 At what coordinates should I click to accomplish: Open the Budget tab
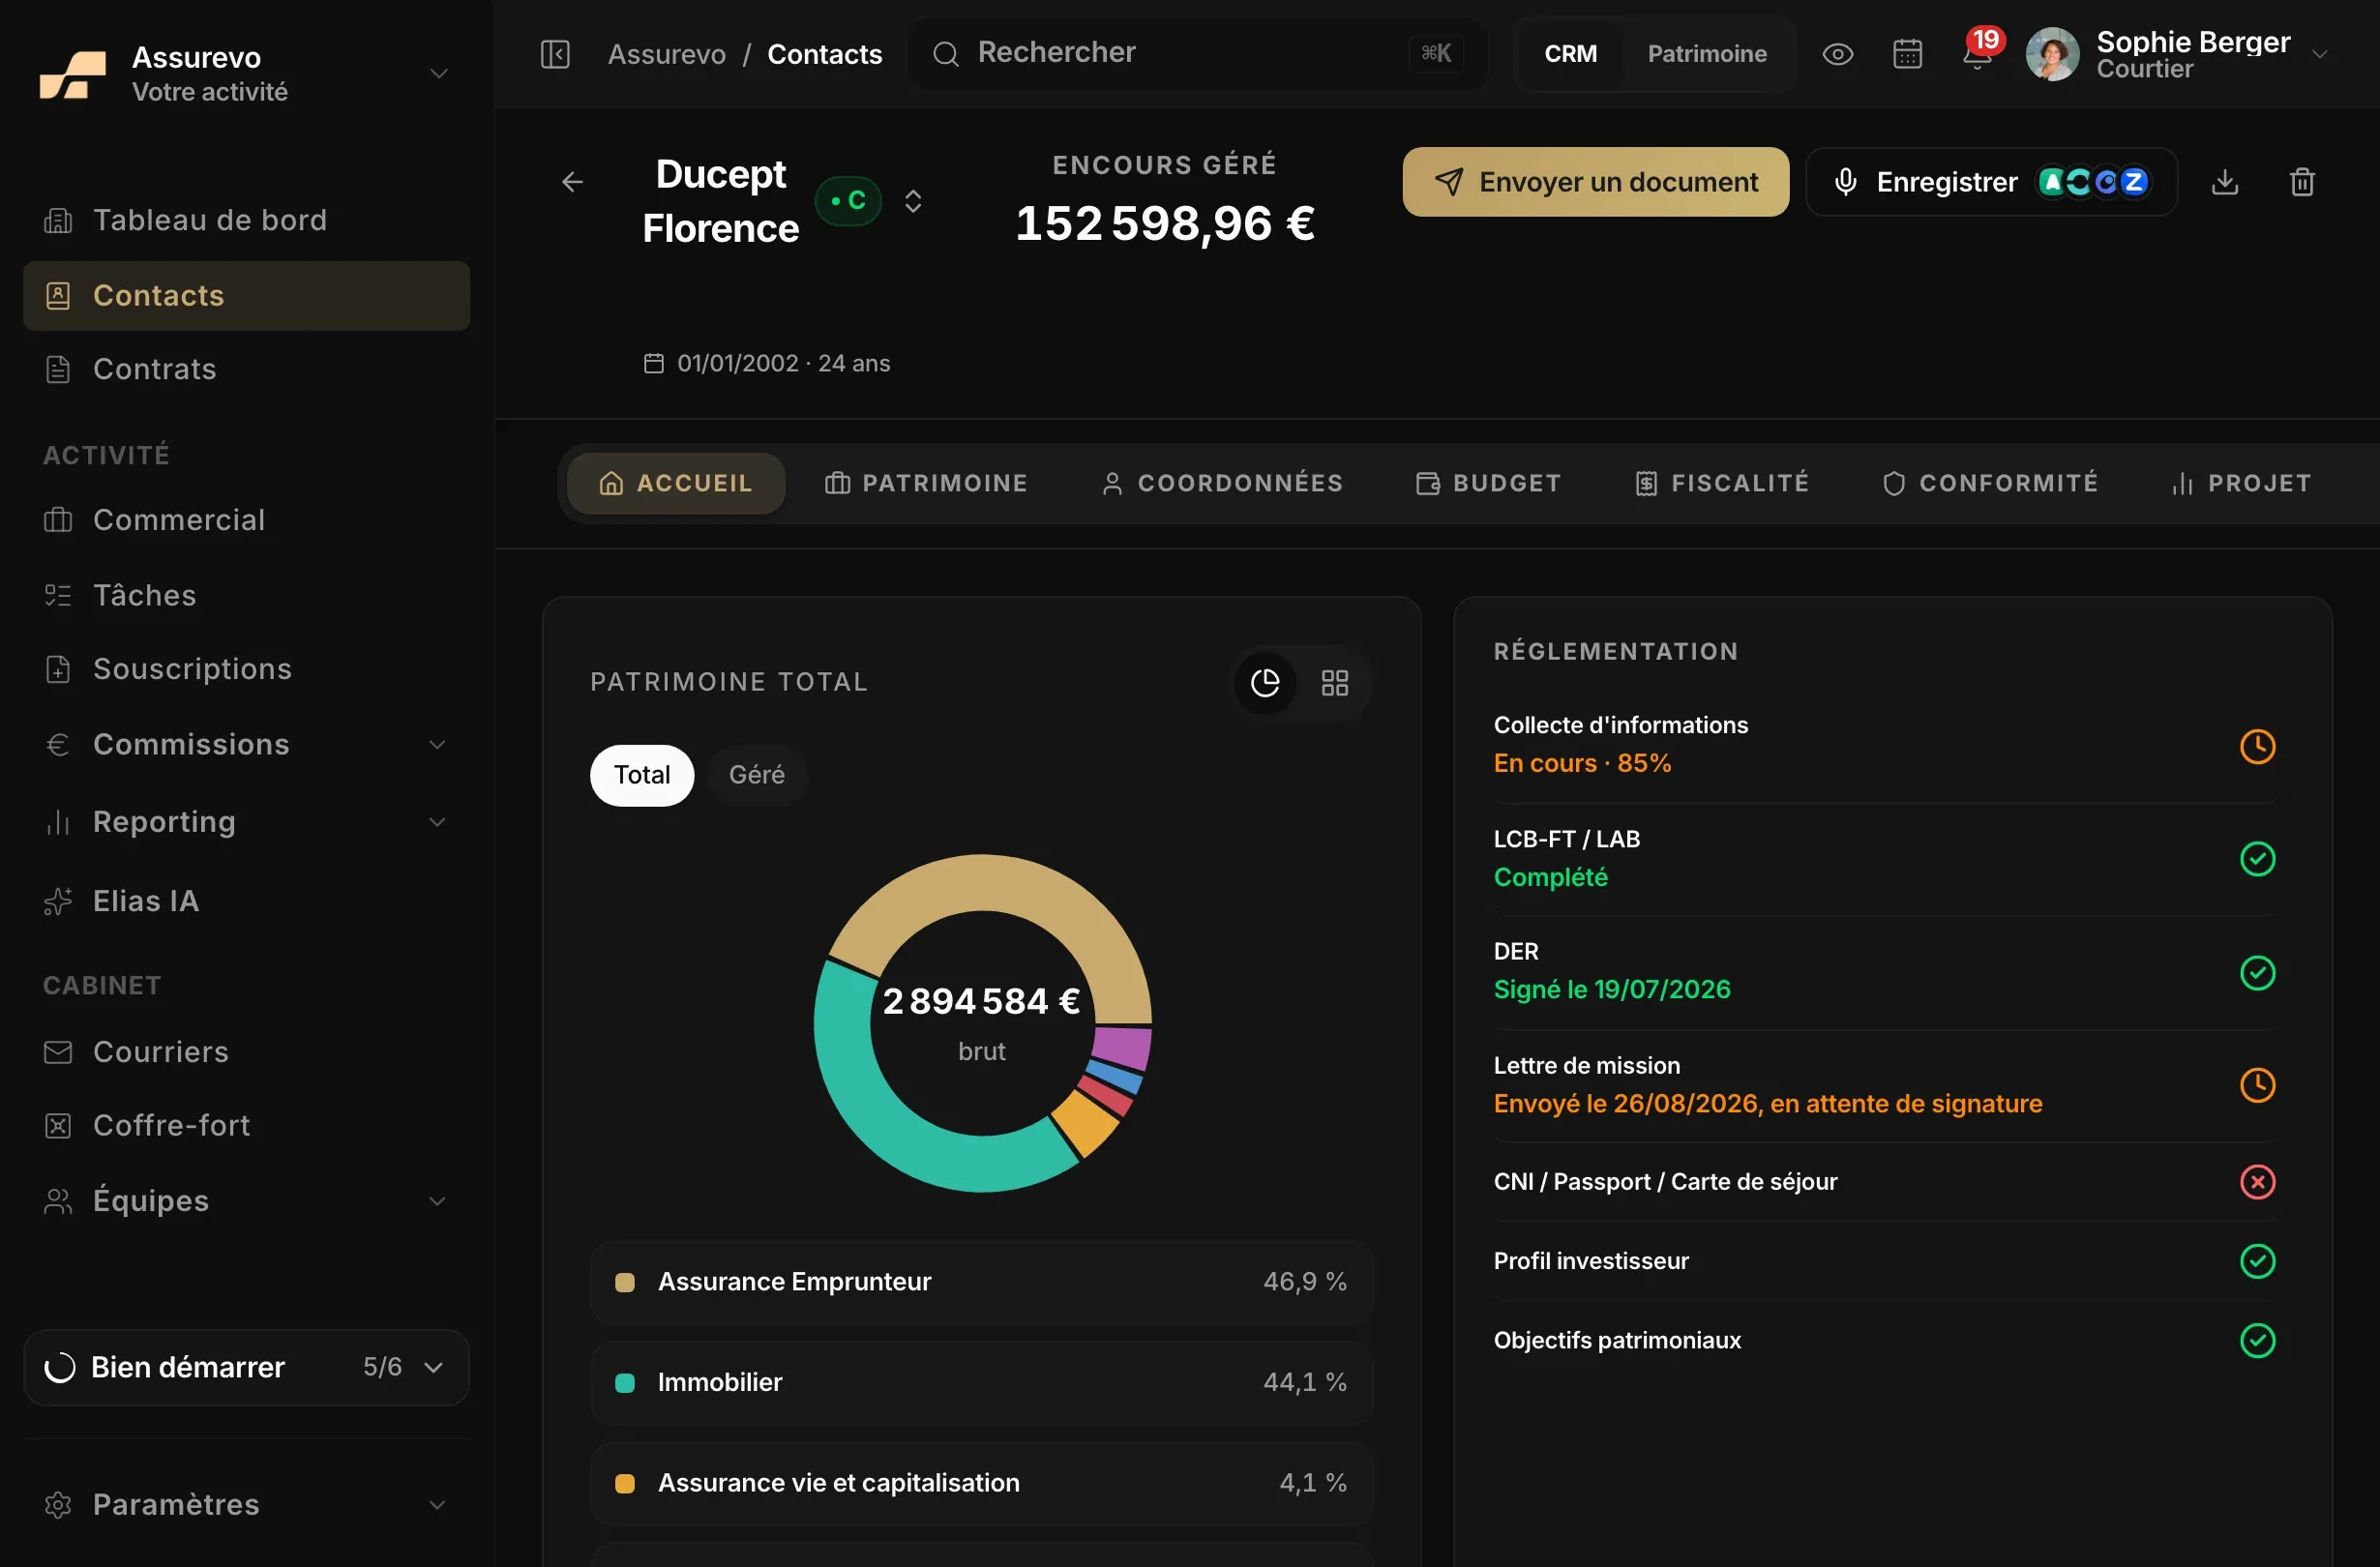pyautogui.click(x=1489, y=484)
